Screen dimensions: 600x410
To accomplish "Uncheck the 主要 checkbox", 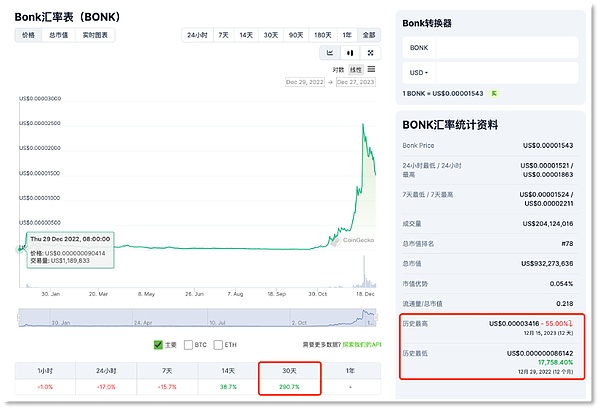I will (x=158, y=345).
